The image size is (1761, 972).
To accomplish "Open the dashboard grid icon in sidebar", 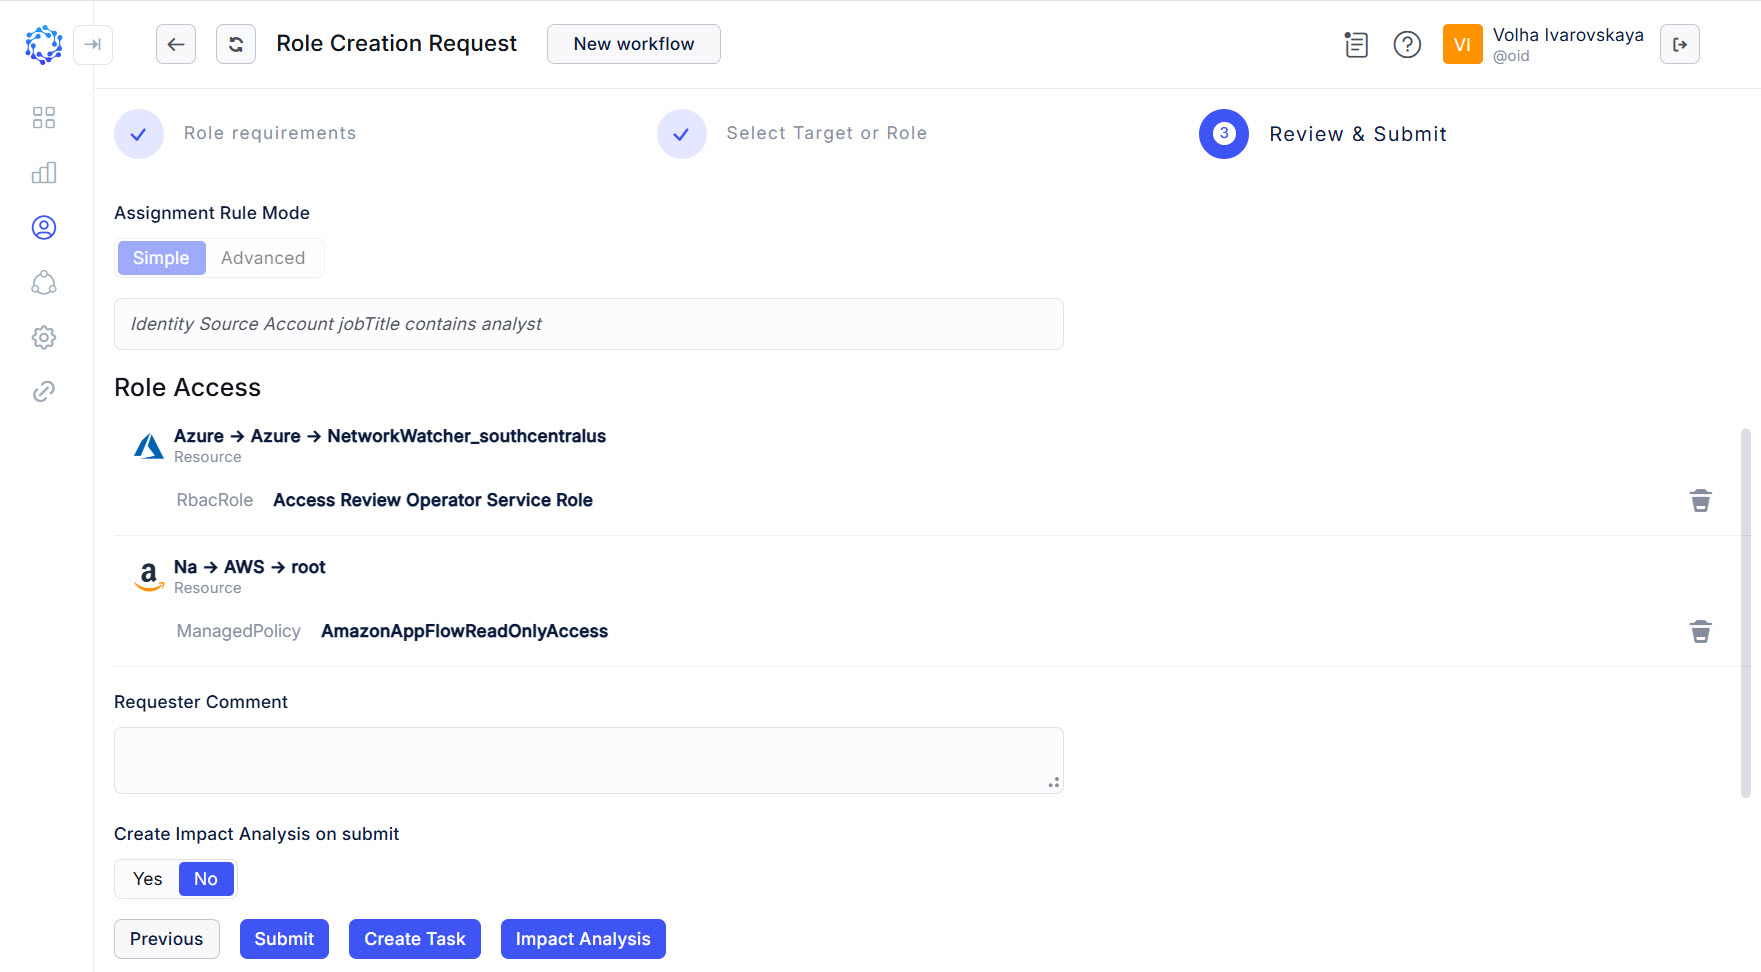I will coord(44,118).
